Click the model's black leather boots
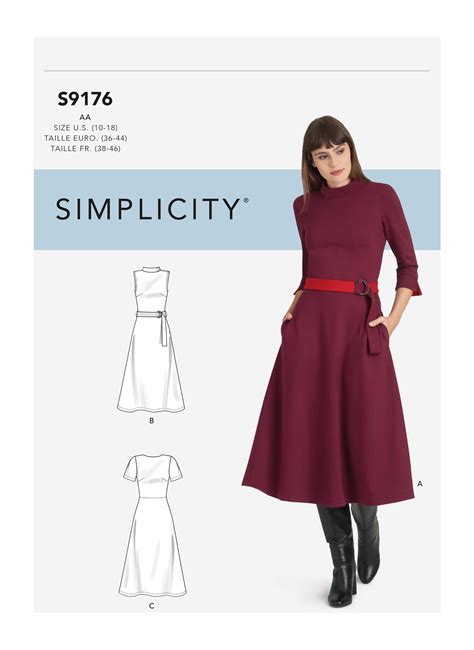Viewport: 474px width, 650px height. [349, 553]
